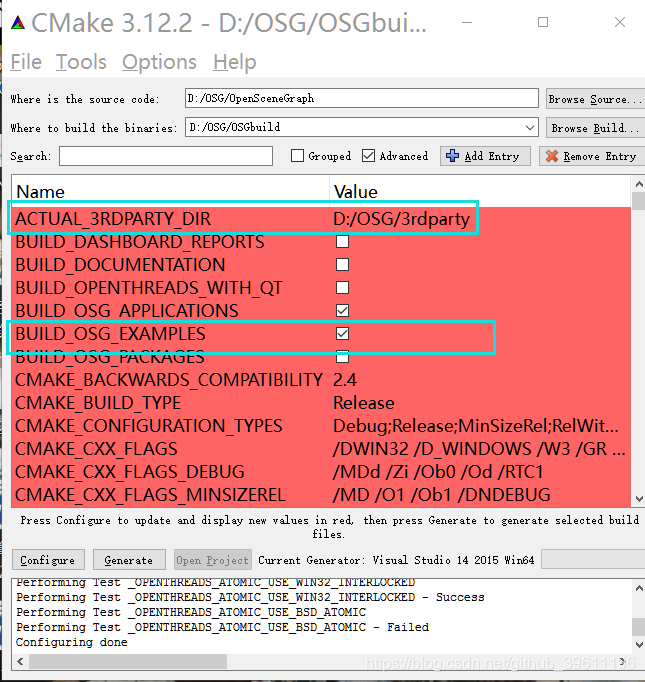Minimize the CMake window
The image size is (645, 682).
tap(467, 22)
